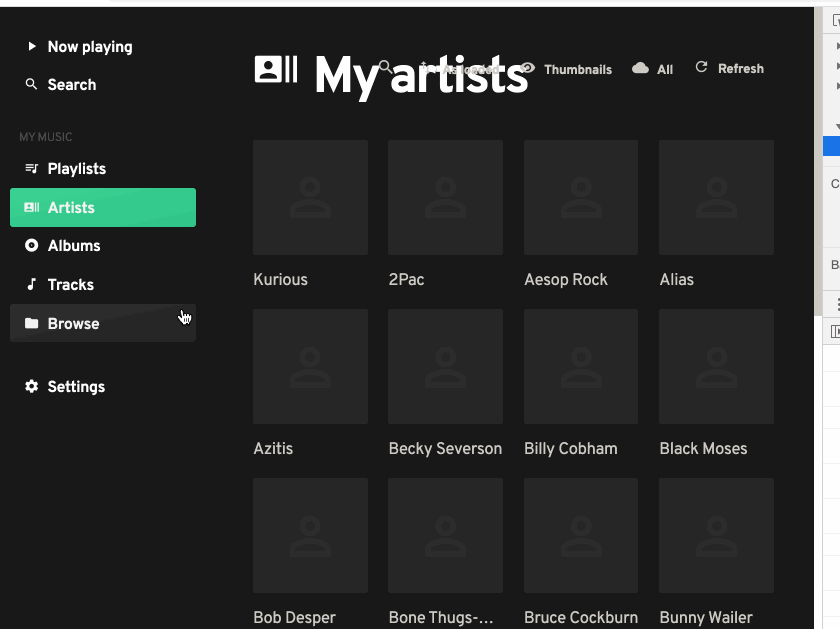Screen dimensions: 840x629
Task: Switch to the Albums section
Action: click(x=72, y=245)
